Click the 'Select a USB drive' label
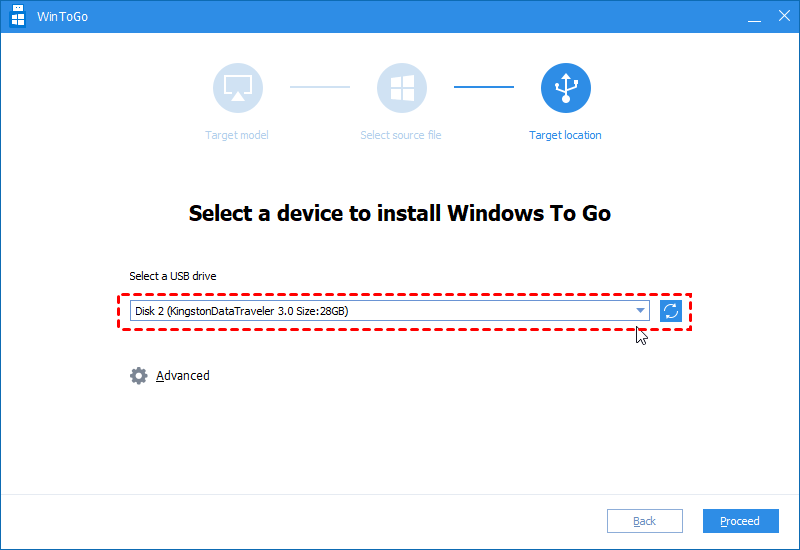The image size is (800, 550). coord(173,276)
